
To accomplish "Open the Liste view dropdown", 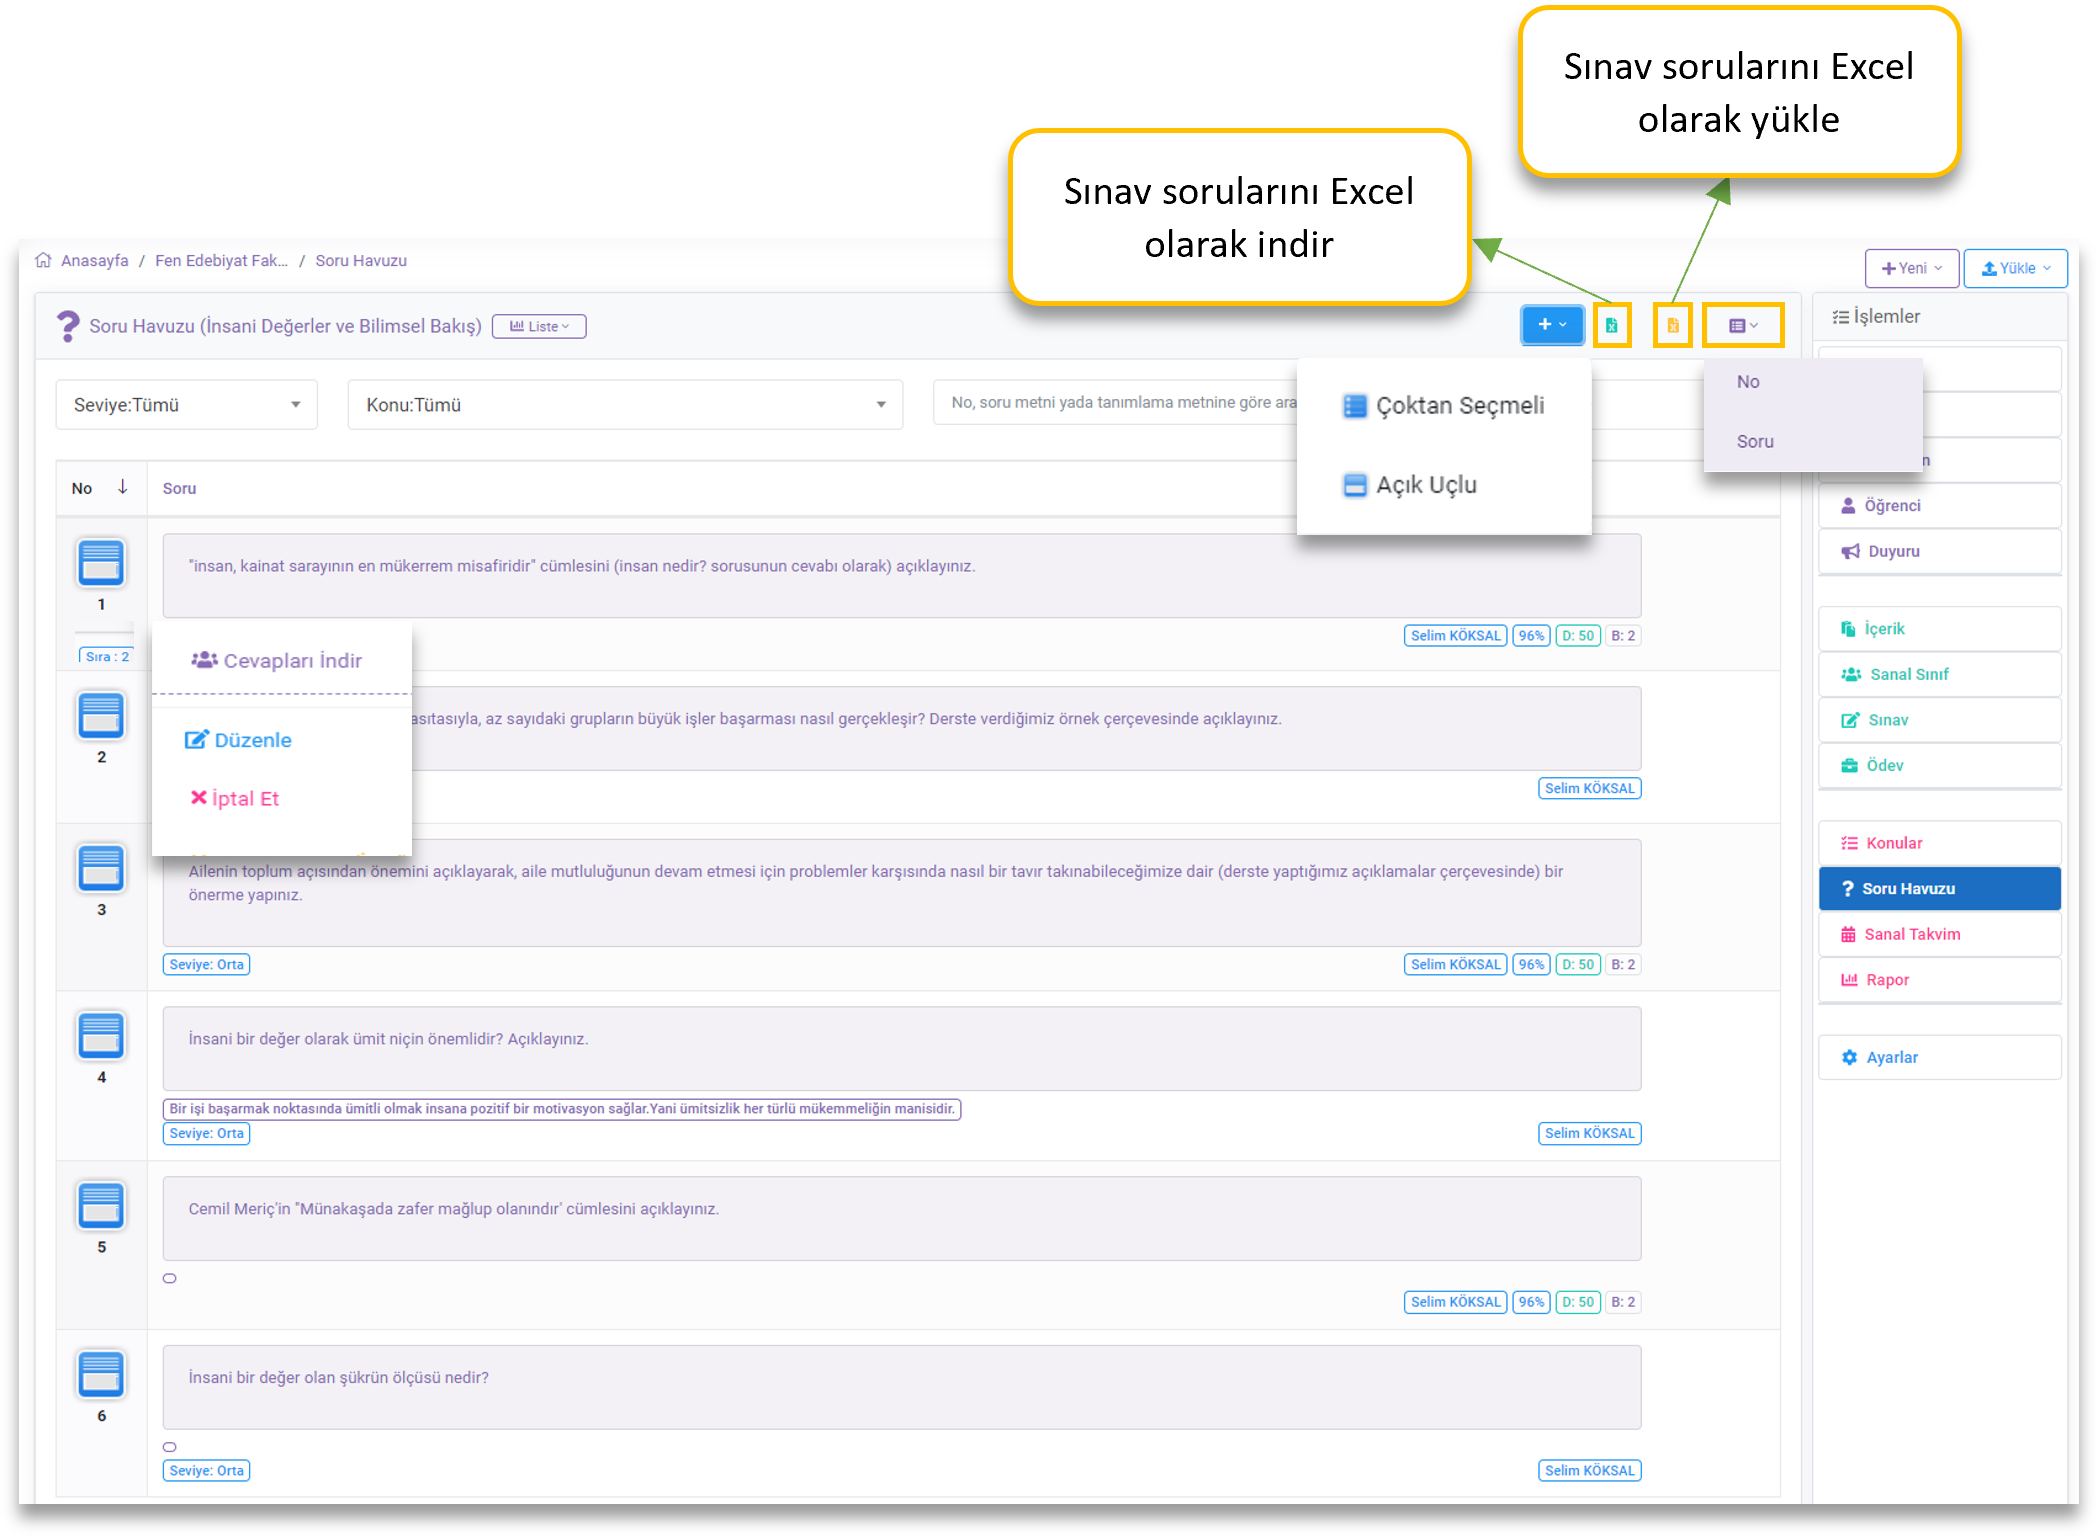I will (539, 326).
